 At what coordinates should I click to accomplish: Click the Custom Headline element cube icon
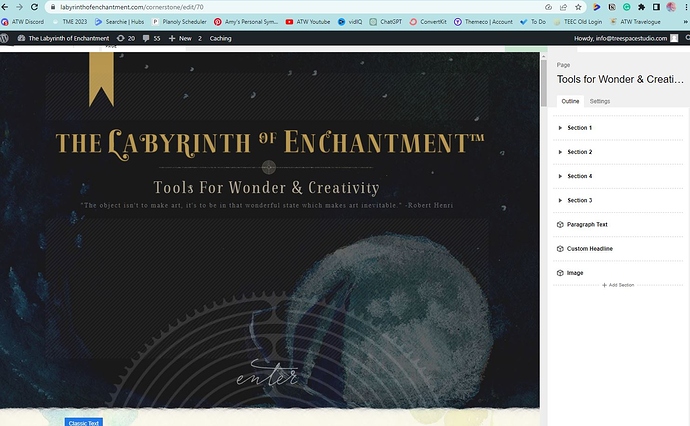click(x=560, y=249)
